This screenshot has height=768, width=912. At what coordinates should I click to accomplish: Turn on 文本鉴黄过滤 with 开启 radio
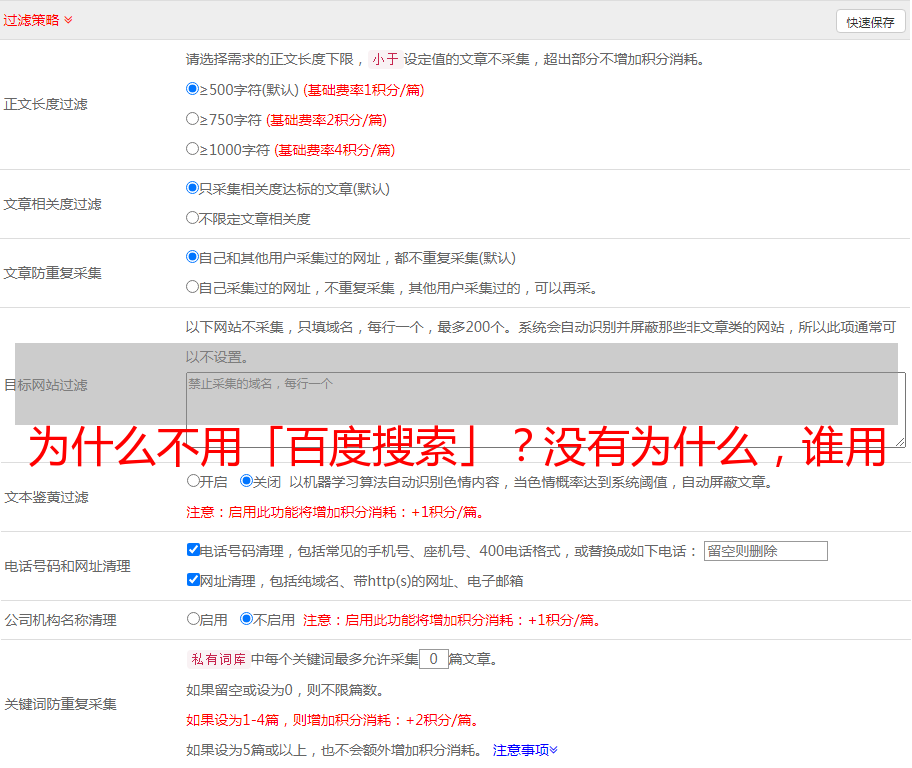[193, 481]
